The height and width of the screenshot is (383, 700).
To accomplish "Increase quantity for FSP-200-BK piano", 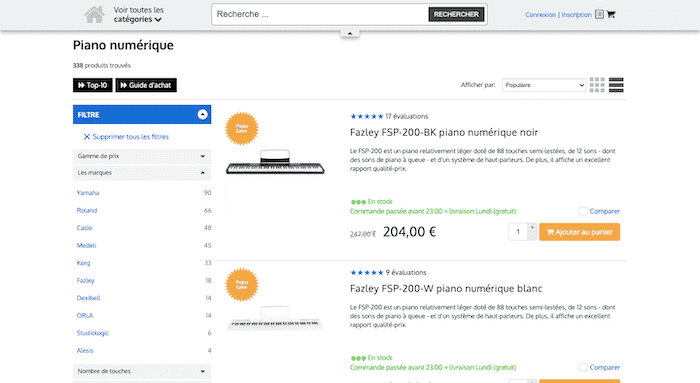I will pyautogui.click(x=532, y=227).
